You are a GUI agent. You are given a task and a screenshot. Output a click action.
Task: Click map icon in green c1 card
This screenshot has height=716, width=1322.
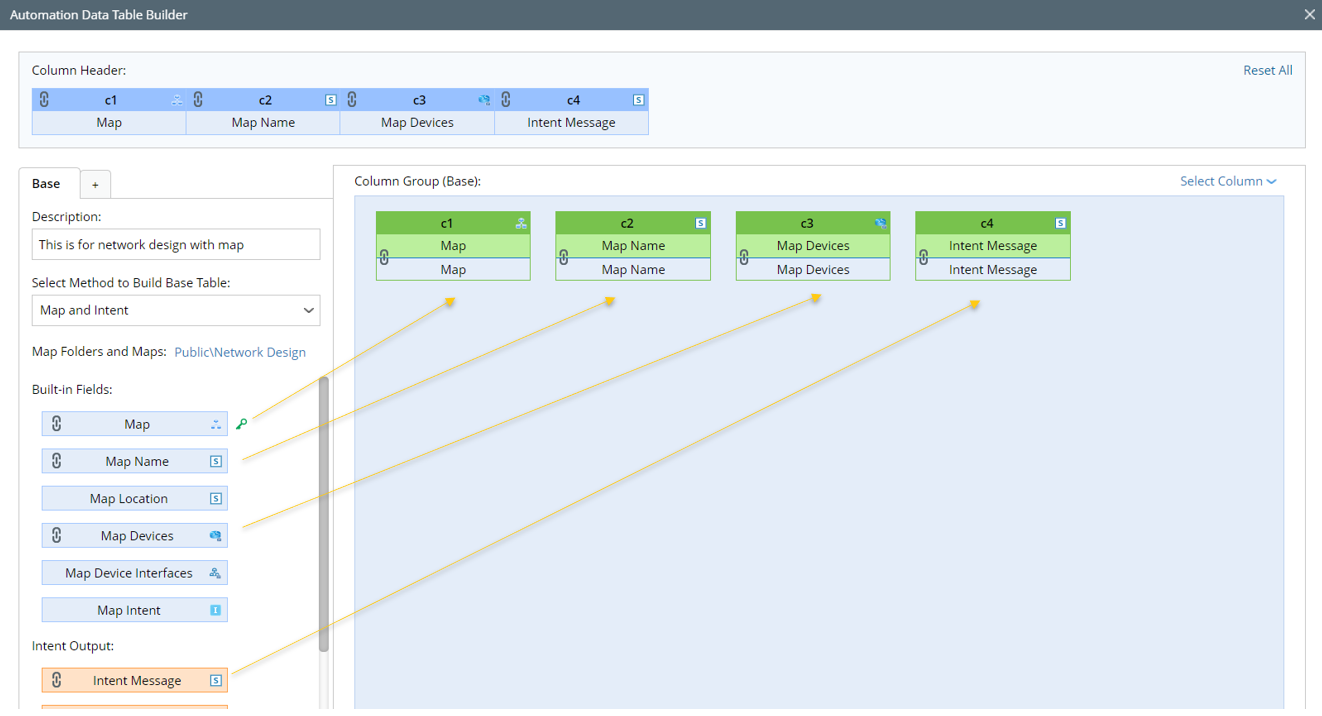pyautogui.click(x=521, y=223)
